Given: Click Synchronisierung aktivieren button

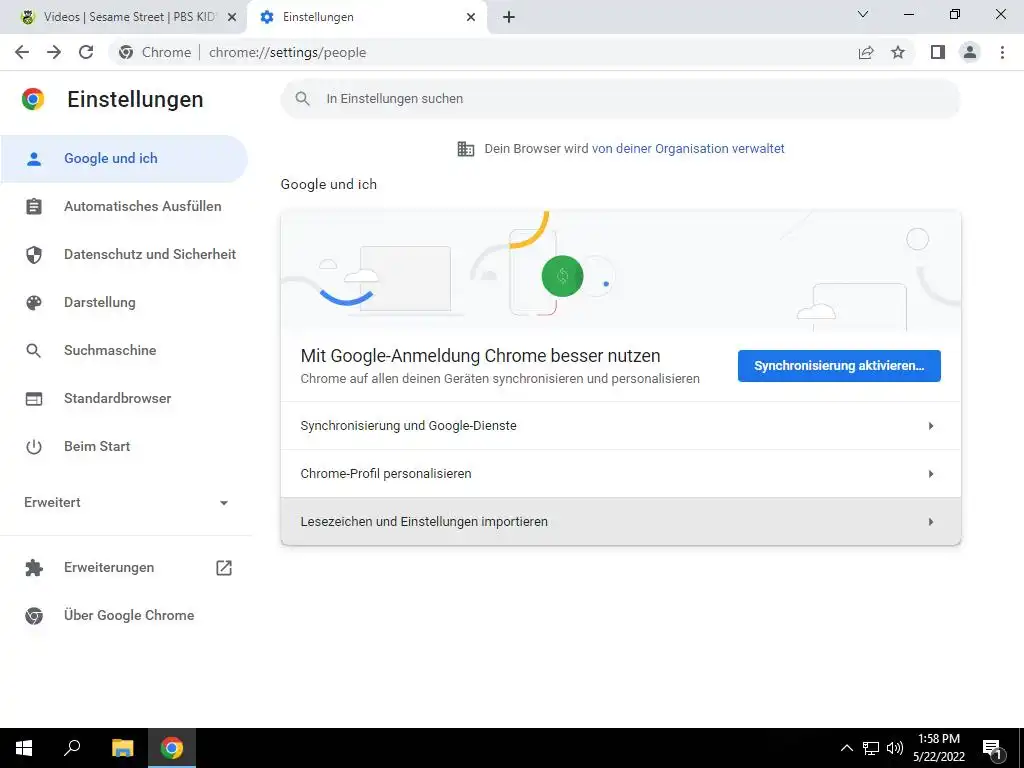Looking at the screenshot, I should pos(839,366).
